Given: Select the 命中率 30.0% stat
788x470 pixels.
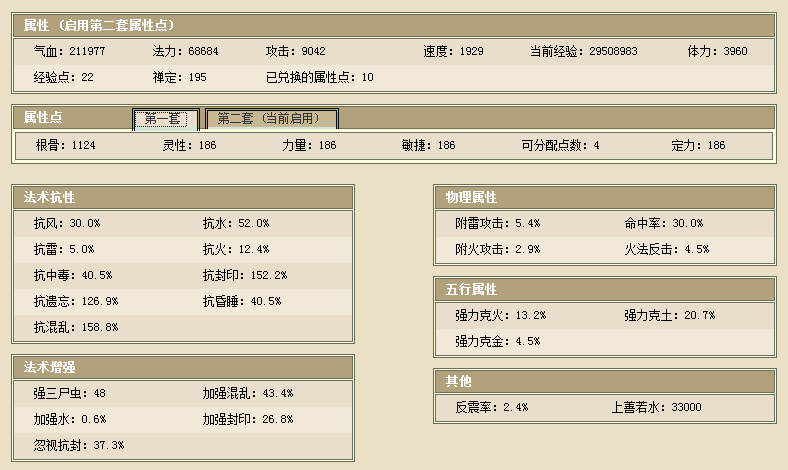Looking at the screenshot, I should click(664, 223).
